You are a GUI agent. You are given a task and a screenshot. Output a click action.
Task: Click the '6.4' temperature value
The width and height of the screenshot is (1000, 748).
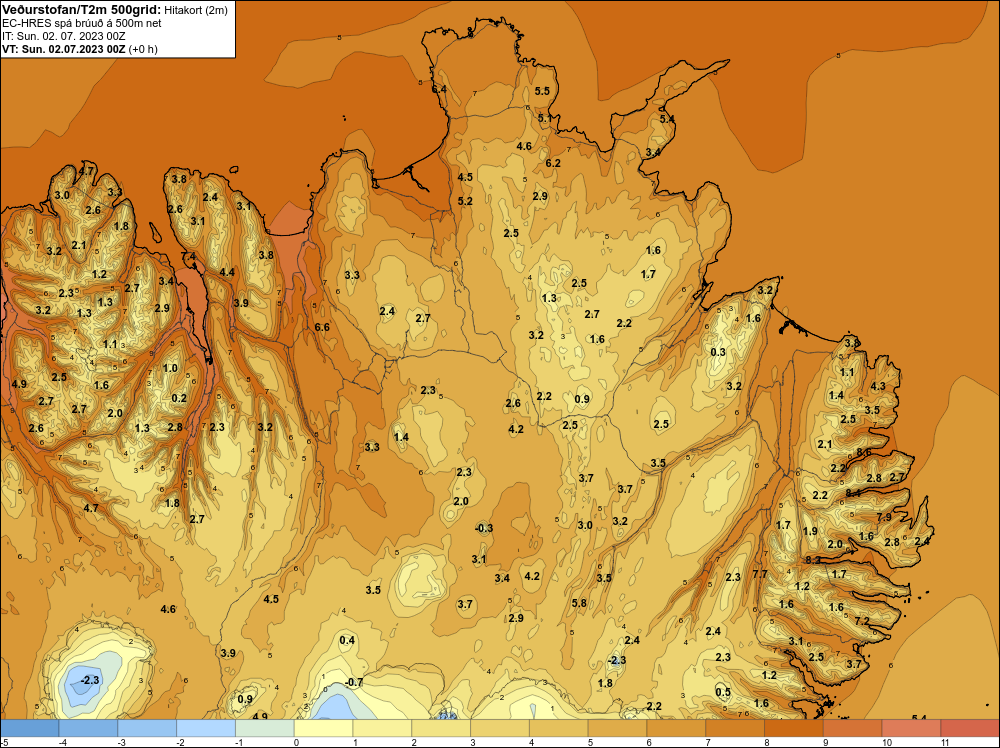439,89
